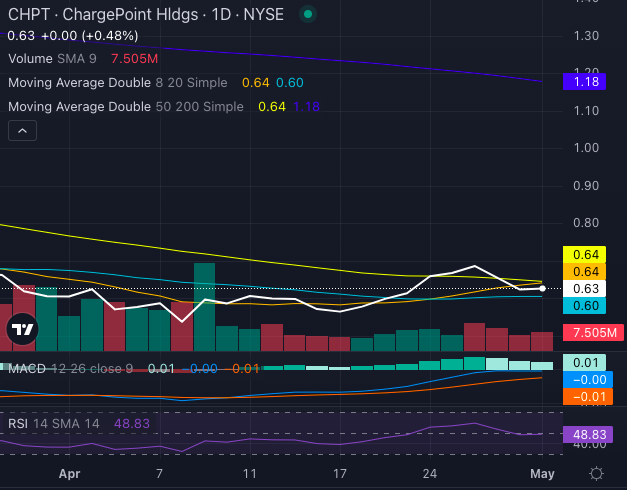Click the orange -0.01 signal axis label
The image size is (627, 490).
(x=587, y=397)
